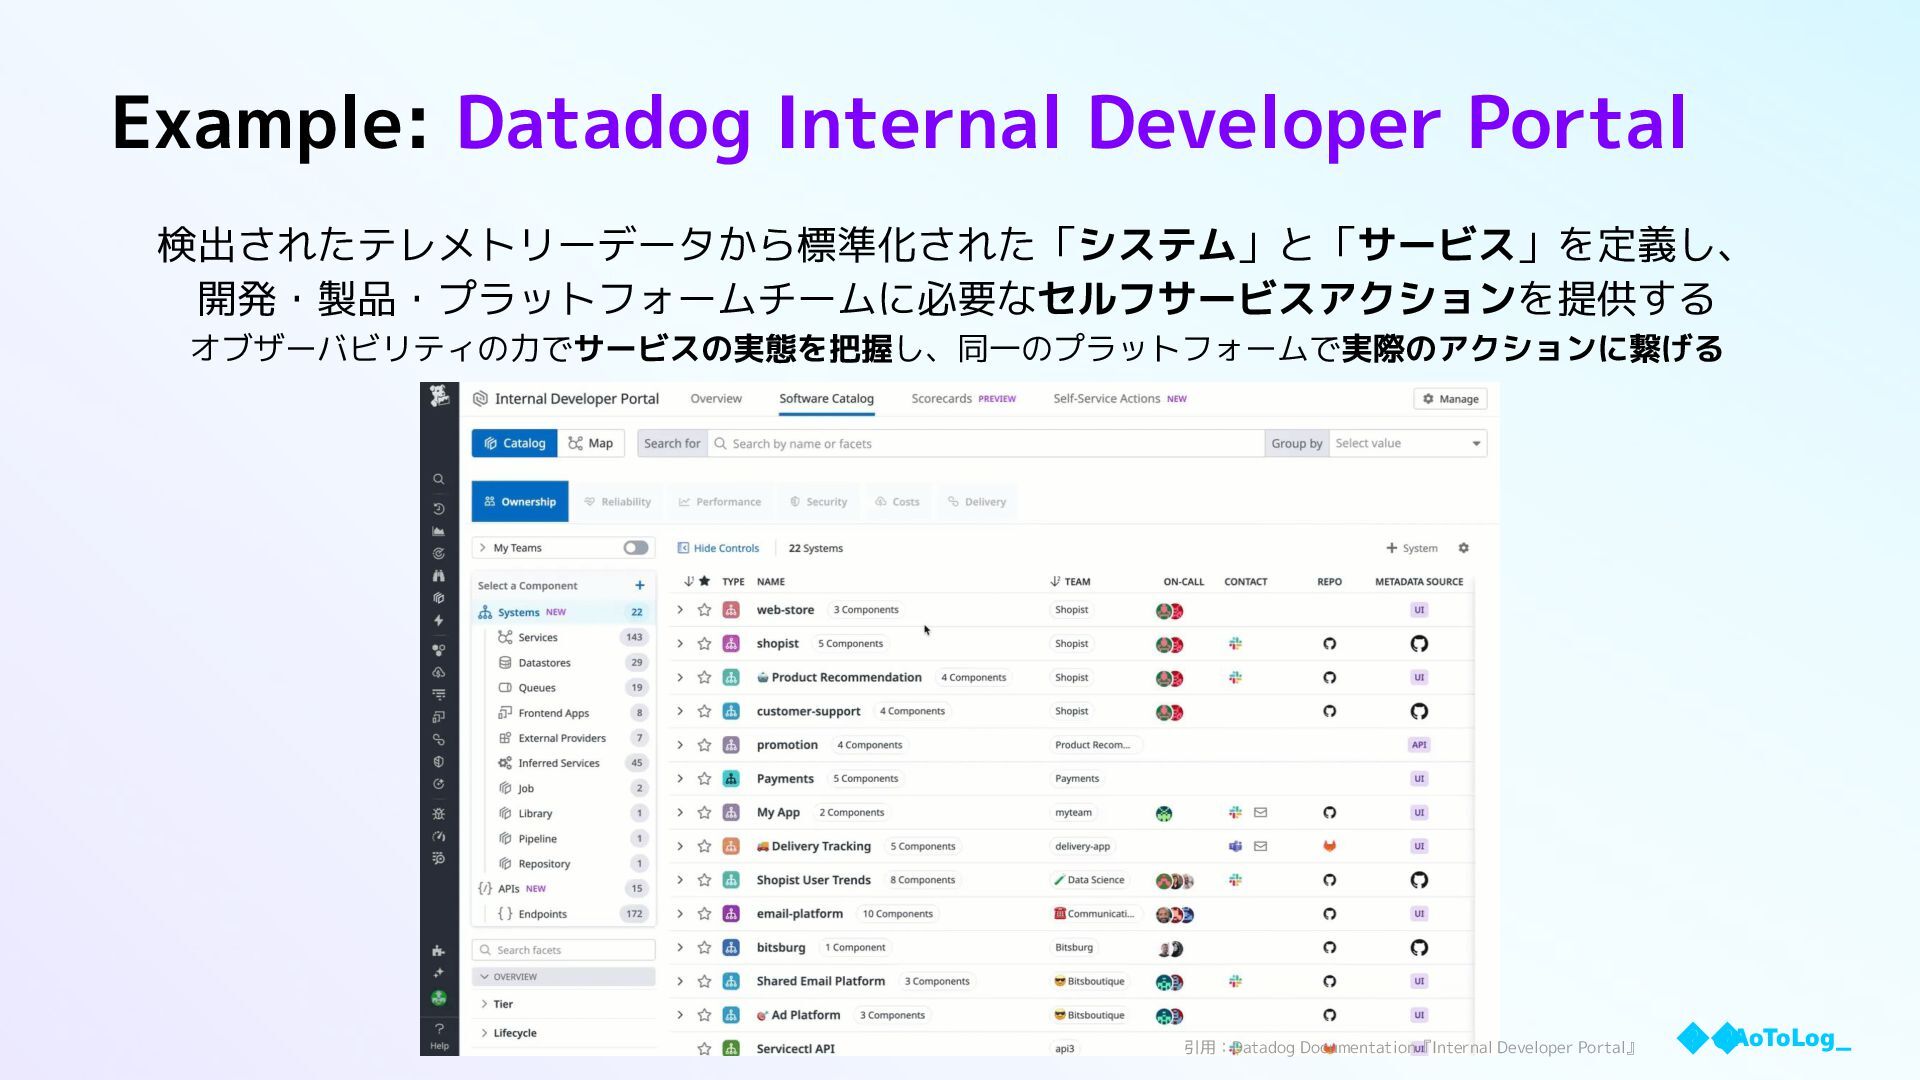Screen dimensions: 1920x1080
Task: Click the API metadata badge for promotion
Action: [x=1419, y=745]
